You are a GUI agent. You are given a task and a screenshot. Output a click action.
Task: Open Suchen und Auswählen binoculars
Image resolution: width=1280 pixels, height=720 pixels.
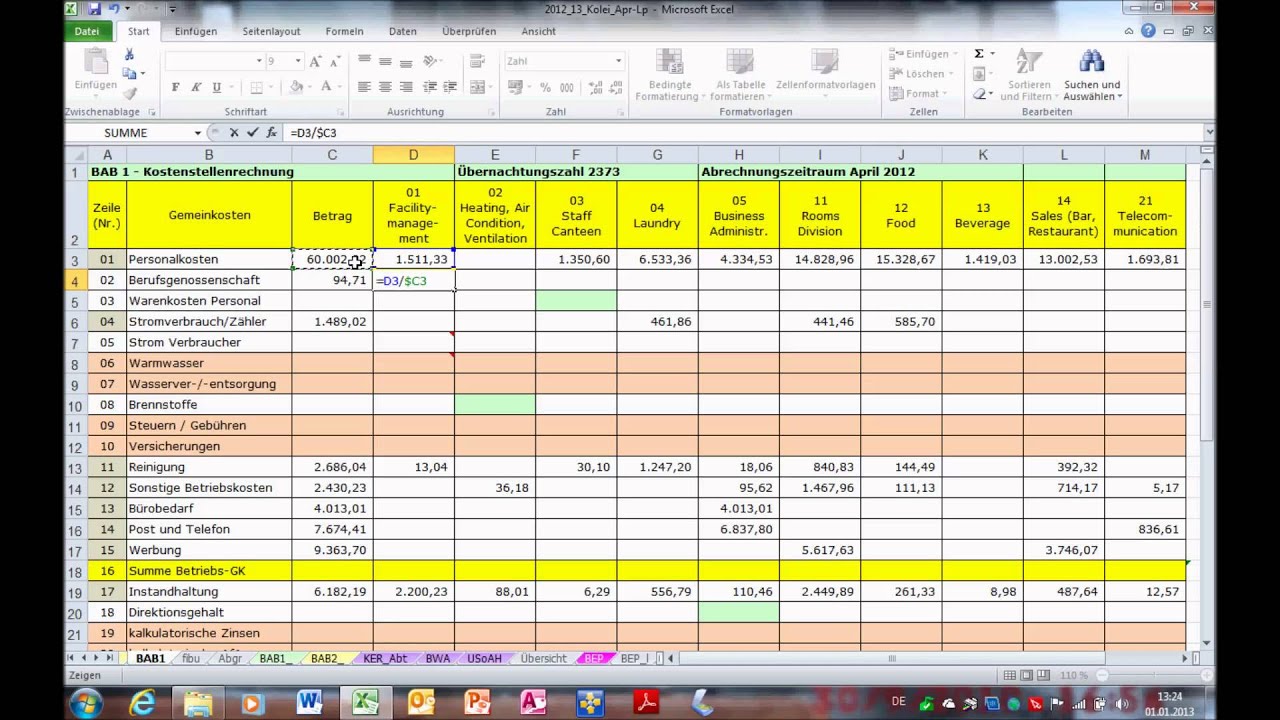[x=1092, y=76]
